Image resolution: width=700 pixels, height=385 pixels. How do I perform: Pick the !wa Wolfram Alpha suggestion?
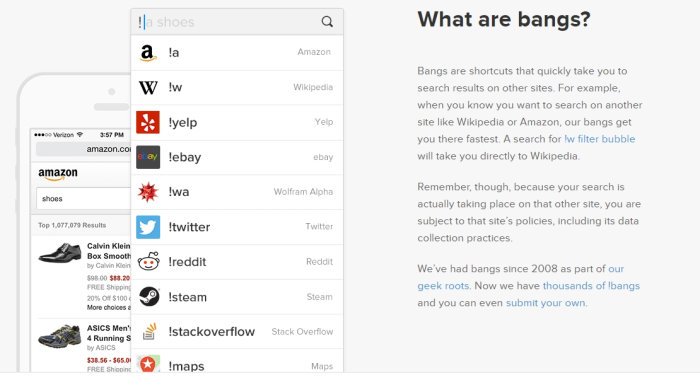(x=237, y=192)
